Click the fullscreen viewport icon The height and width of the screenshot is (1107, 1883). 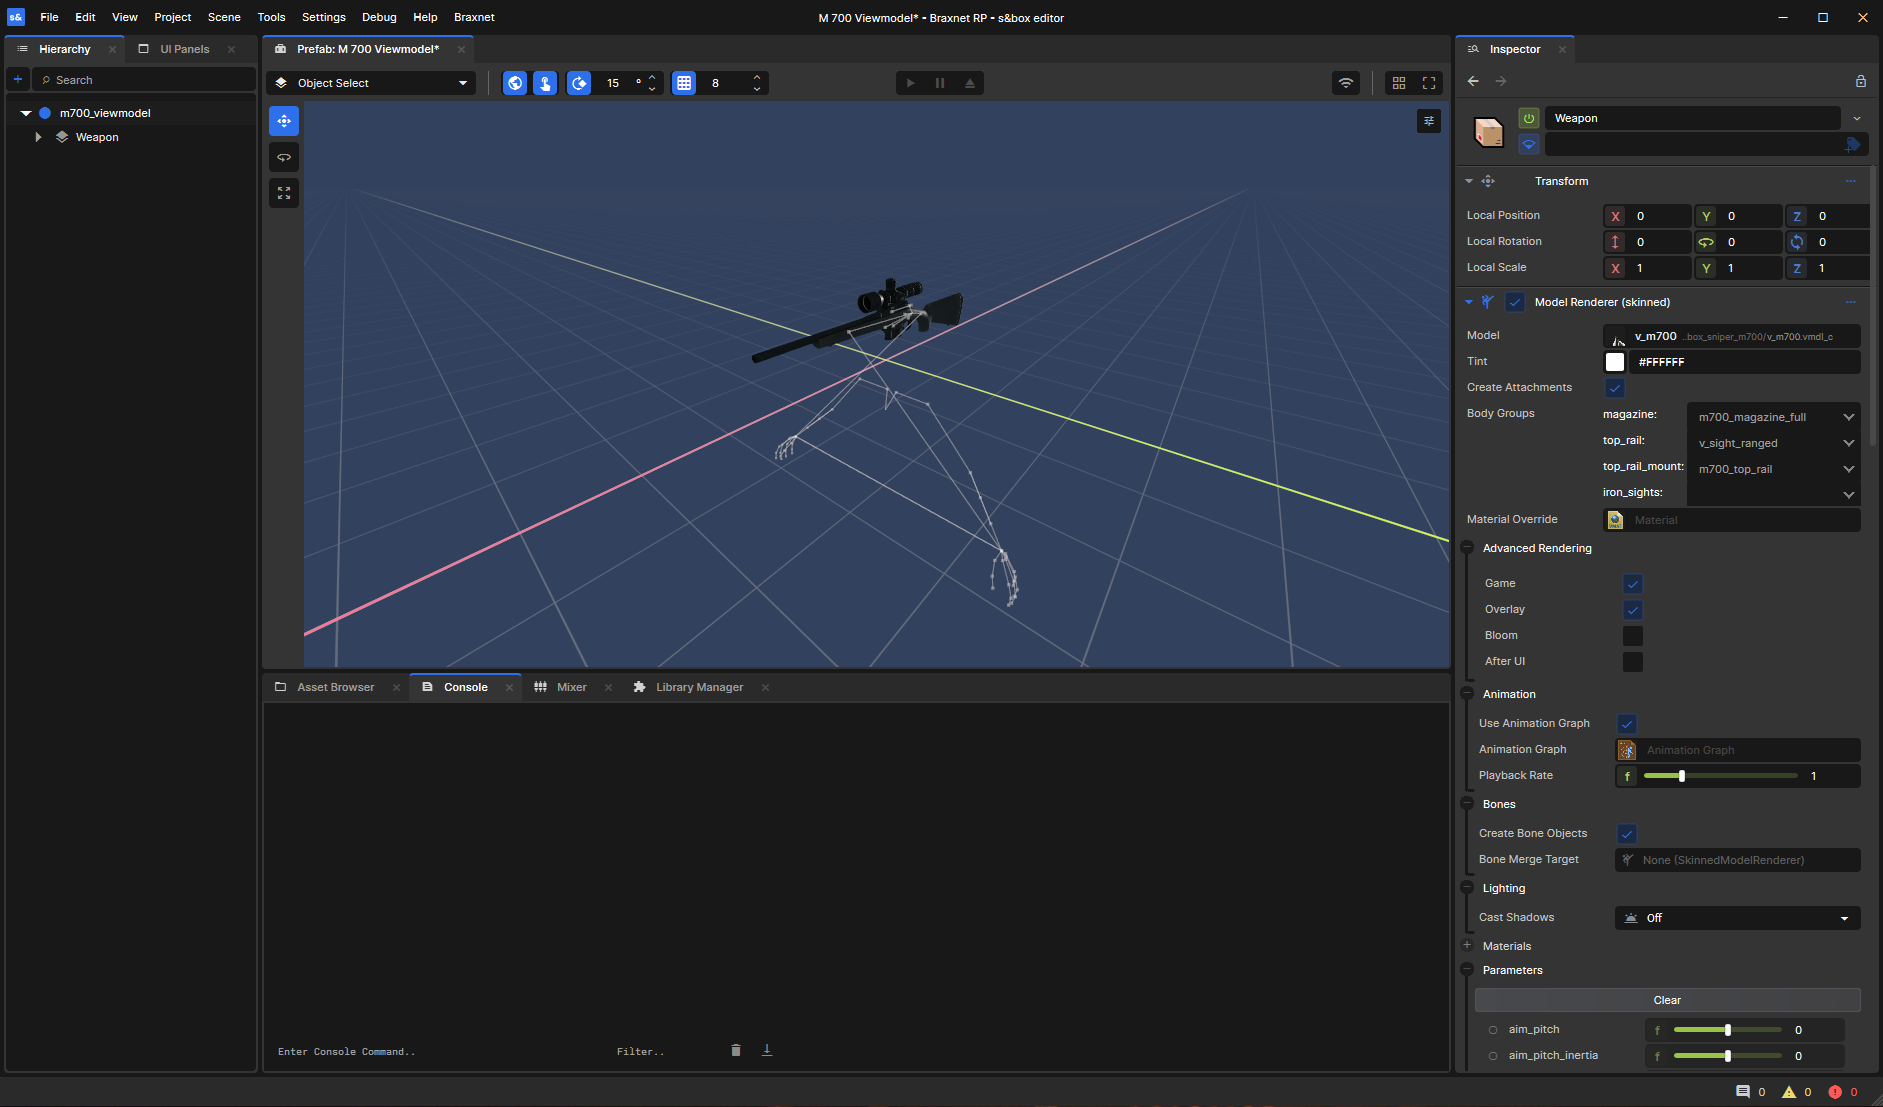point(1429,83)
